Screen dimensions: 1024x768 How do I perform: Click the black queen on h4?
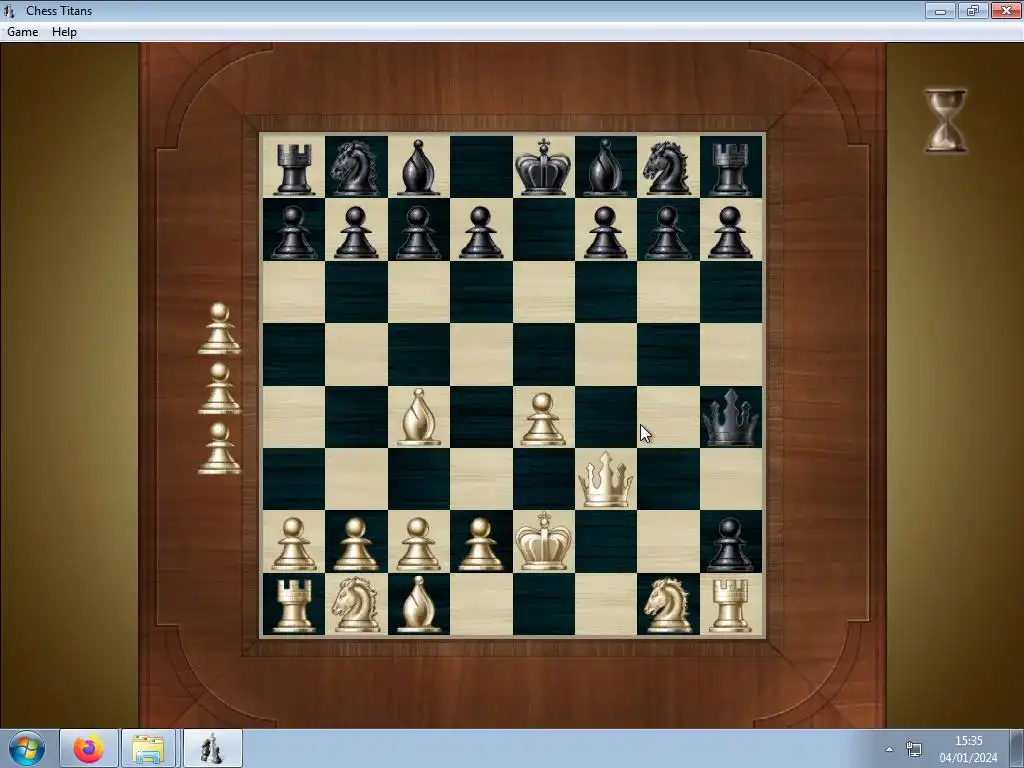point(731,418)
